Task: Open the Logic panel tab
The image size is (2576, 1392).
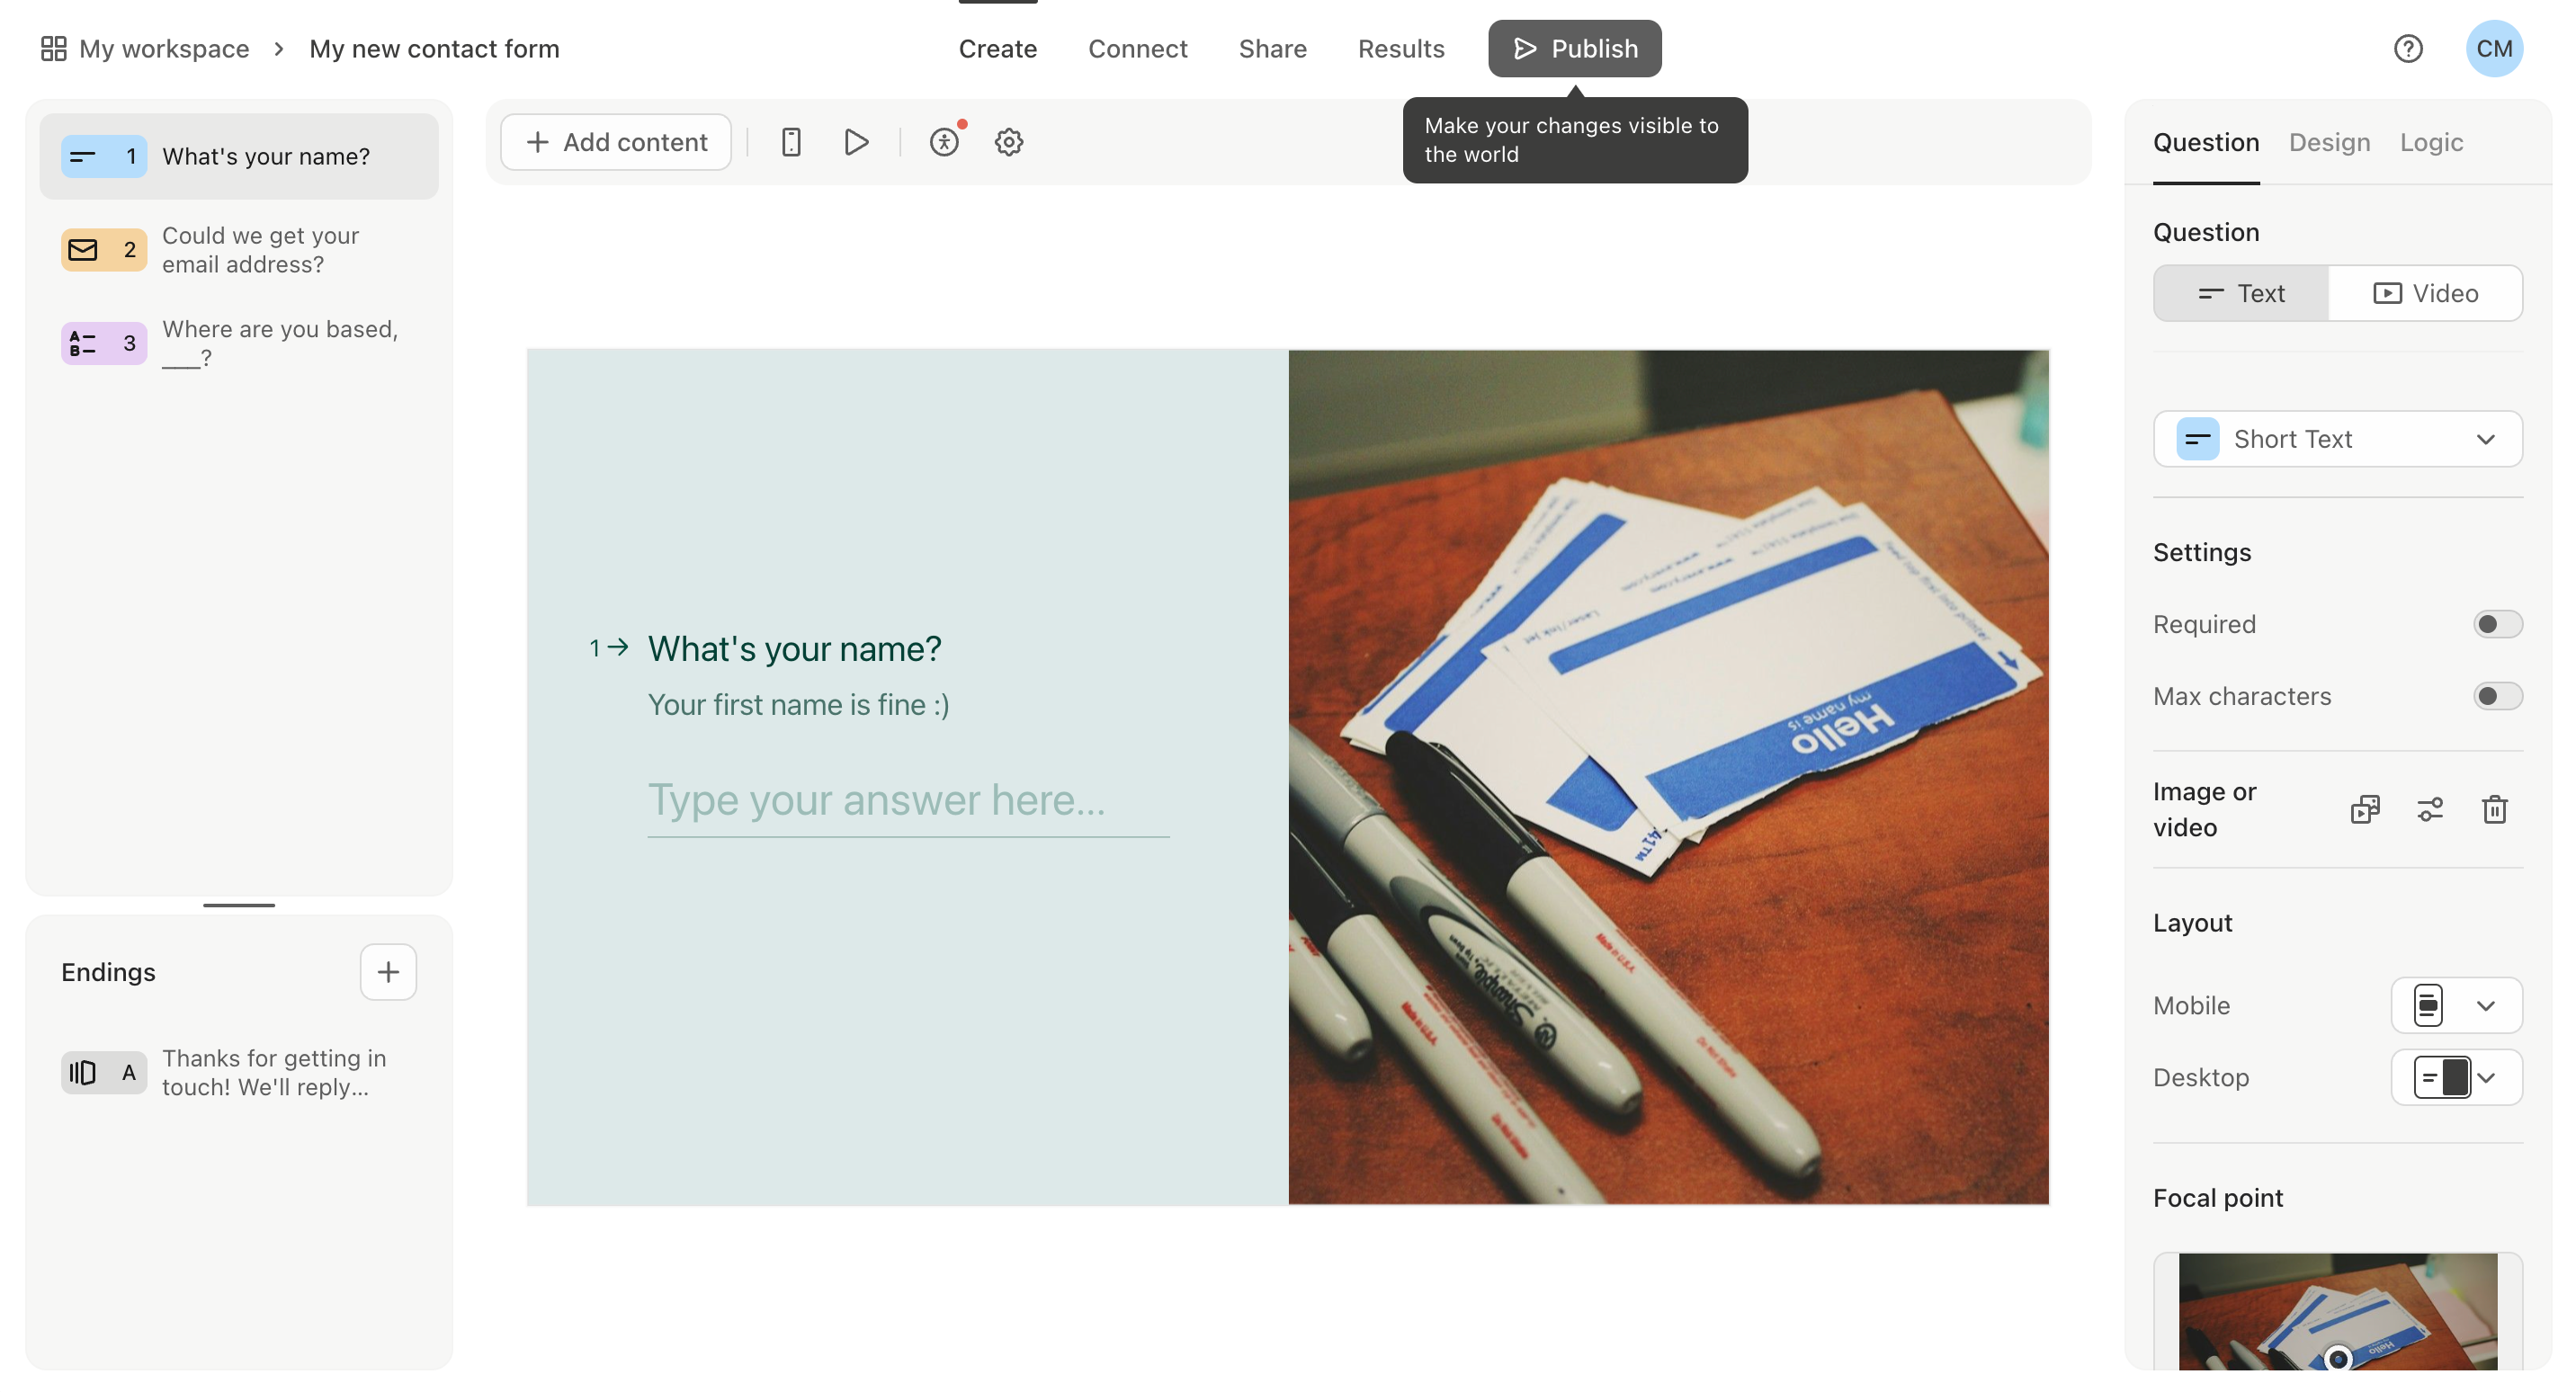Action: (x=2431, y=142)
